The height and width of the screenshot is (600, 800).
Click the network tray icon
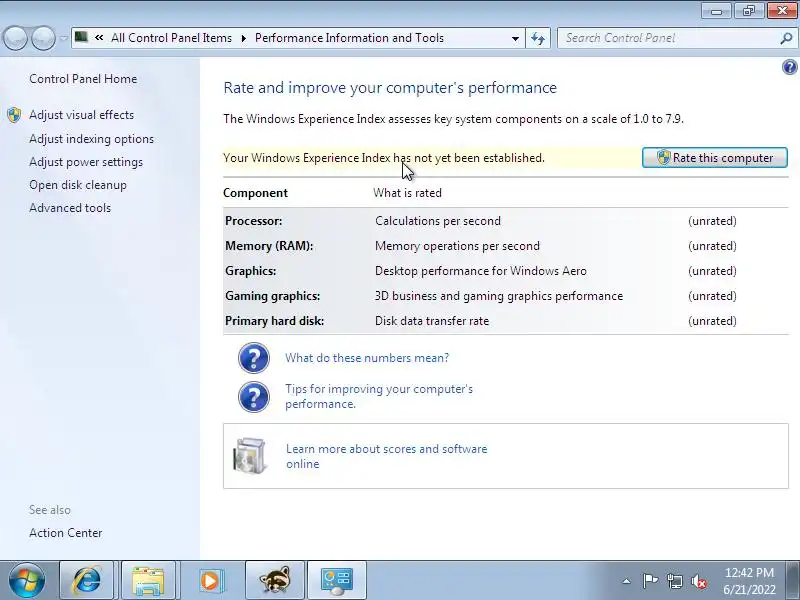tap(674, 581)
